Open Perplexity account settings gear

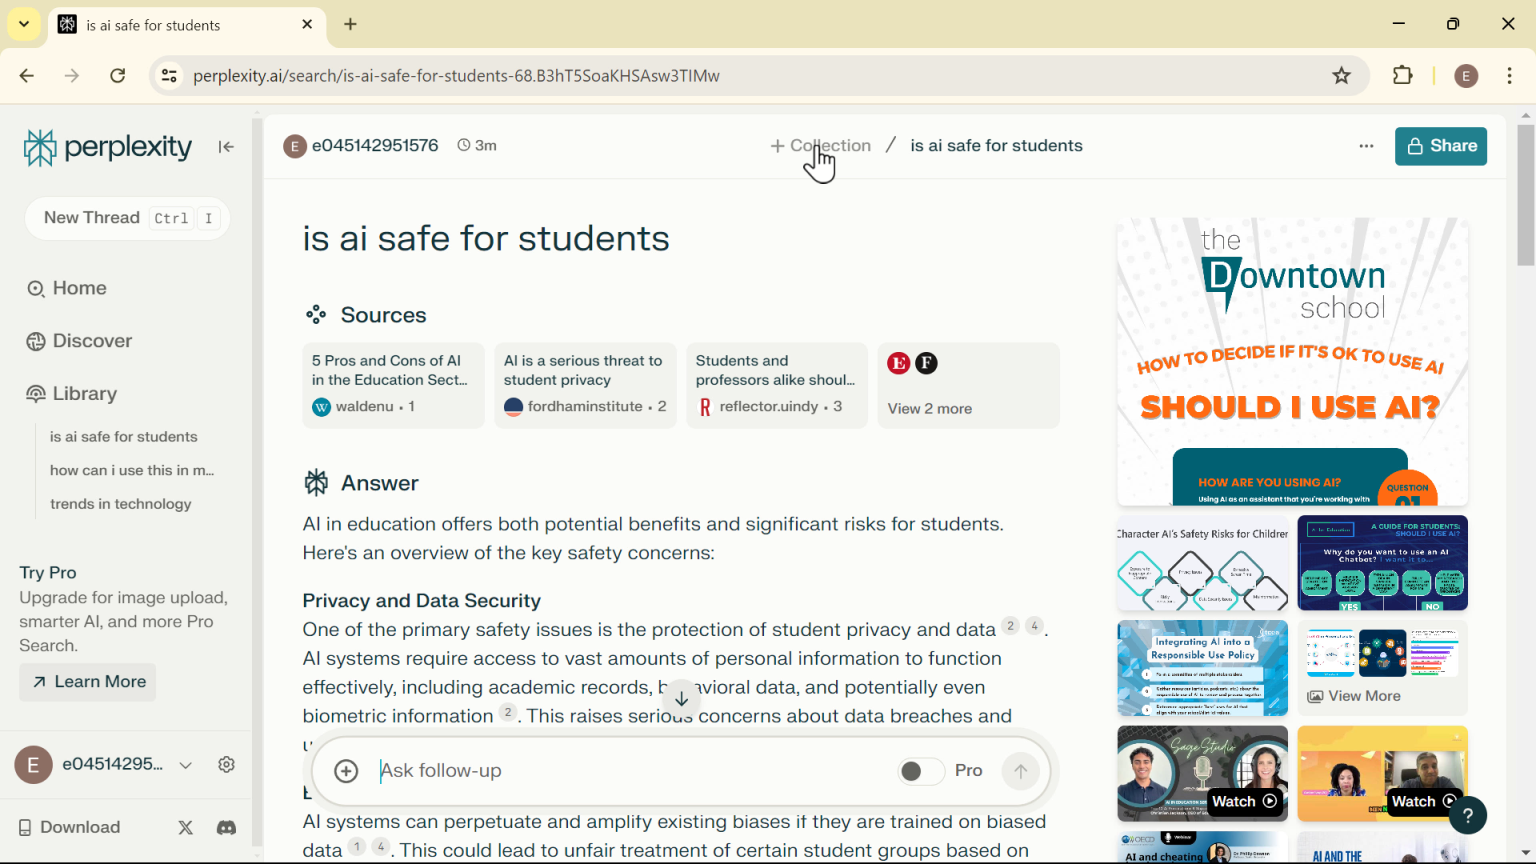226,764
